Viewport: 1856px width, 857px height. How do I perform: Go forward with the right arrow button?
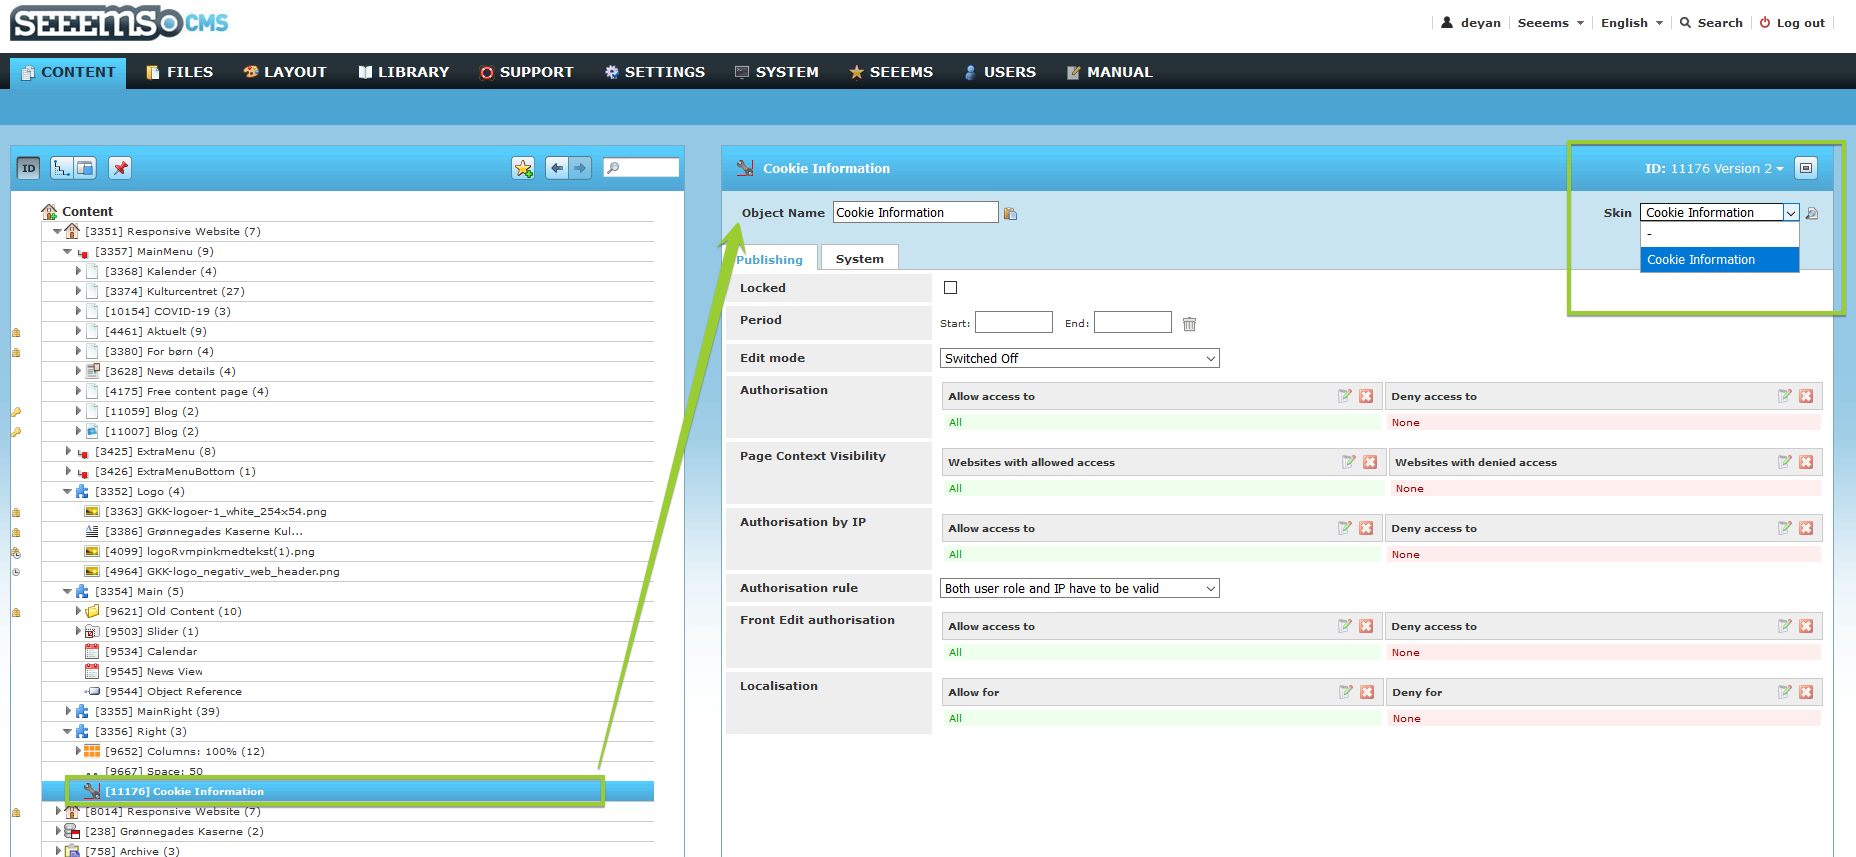coord(580,168)
